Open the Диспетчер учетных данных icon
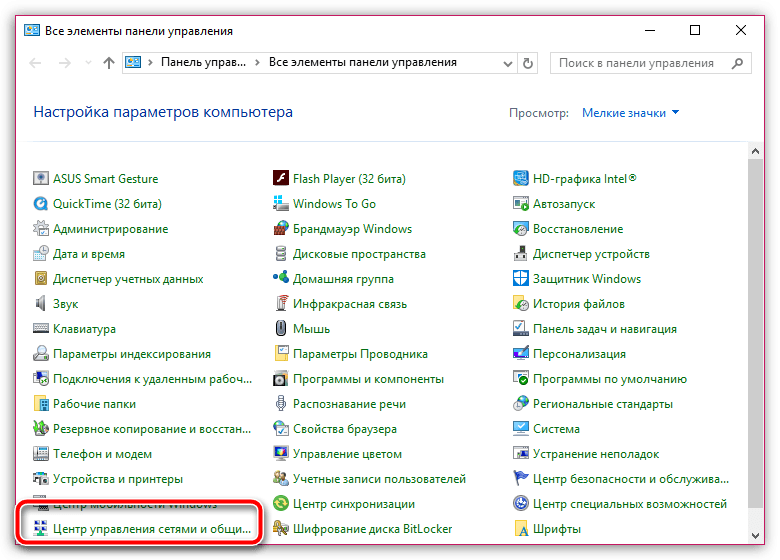Screen dimensions: 780x560 point(41,279)
